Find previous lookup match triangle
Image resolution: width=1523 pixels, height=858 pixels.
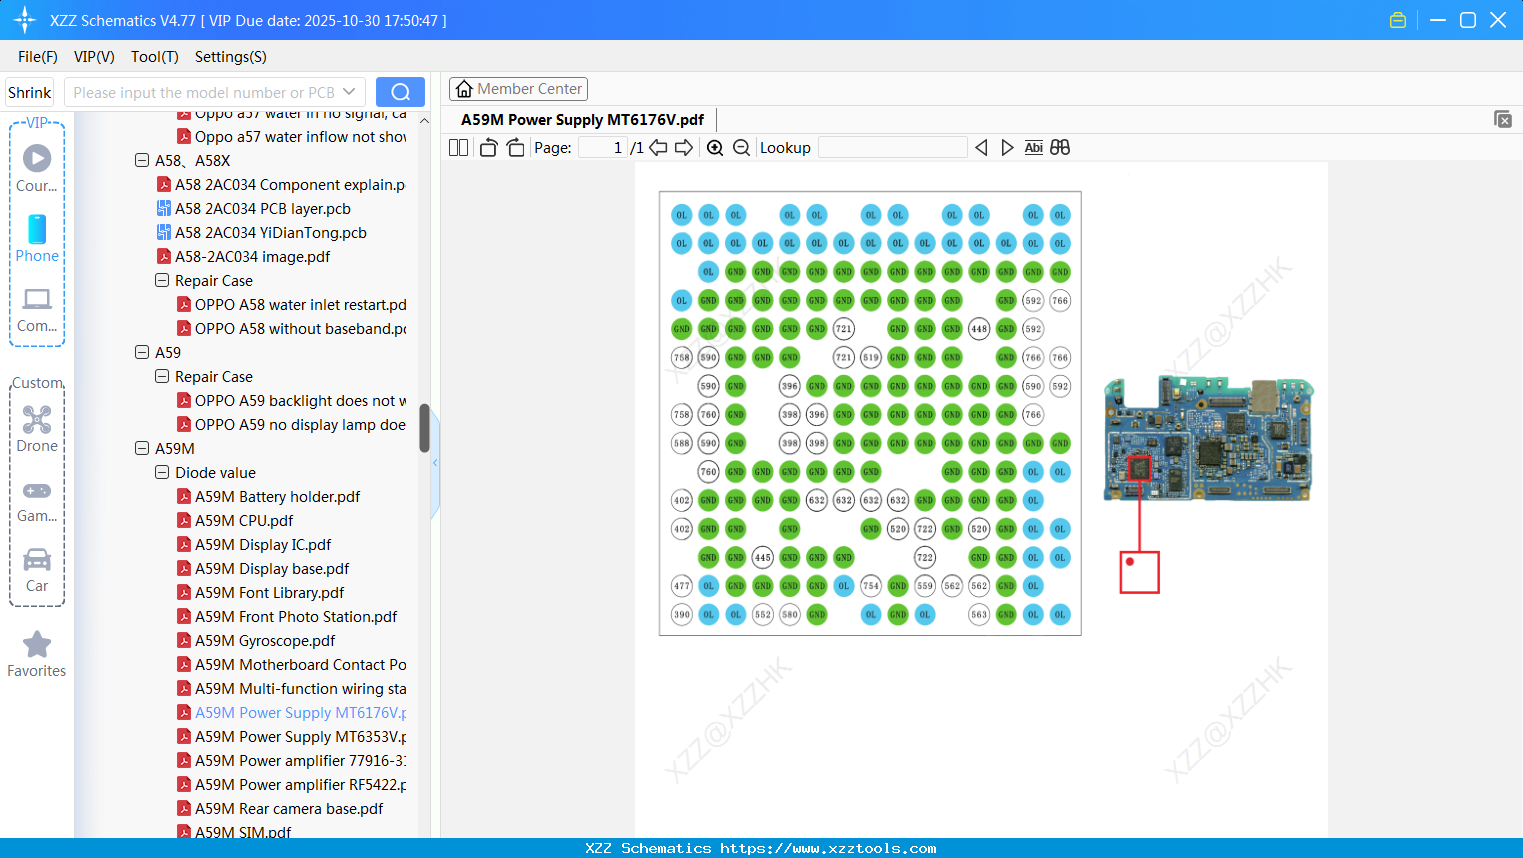[x=981, y=148]
